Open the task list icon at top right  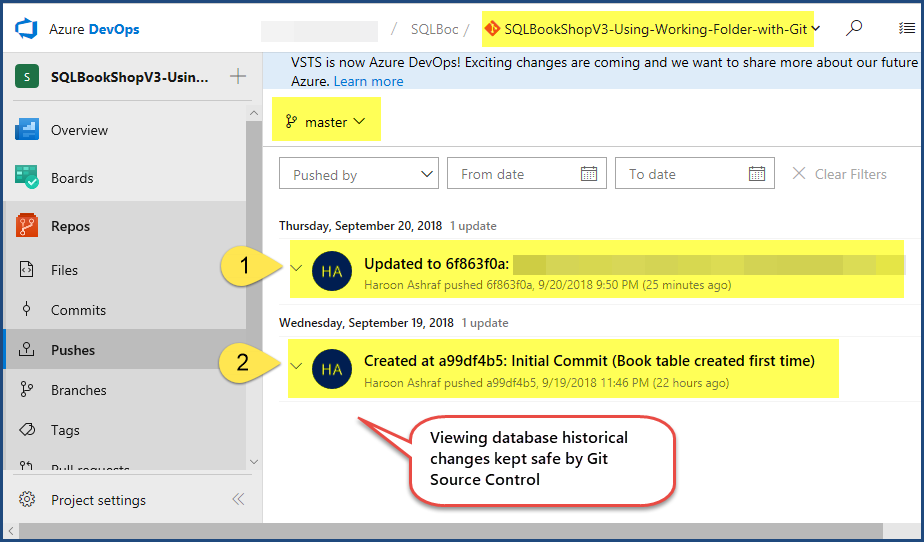point(906,28)
